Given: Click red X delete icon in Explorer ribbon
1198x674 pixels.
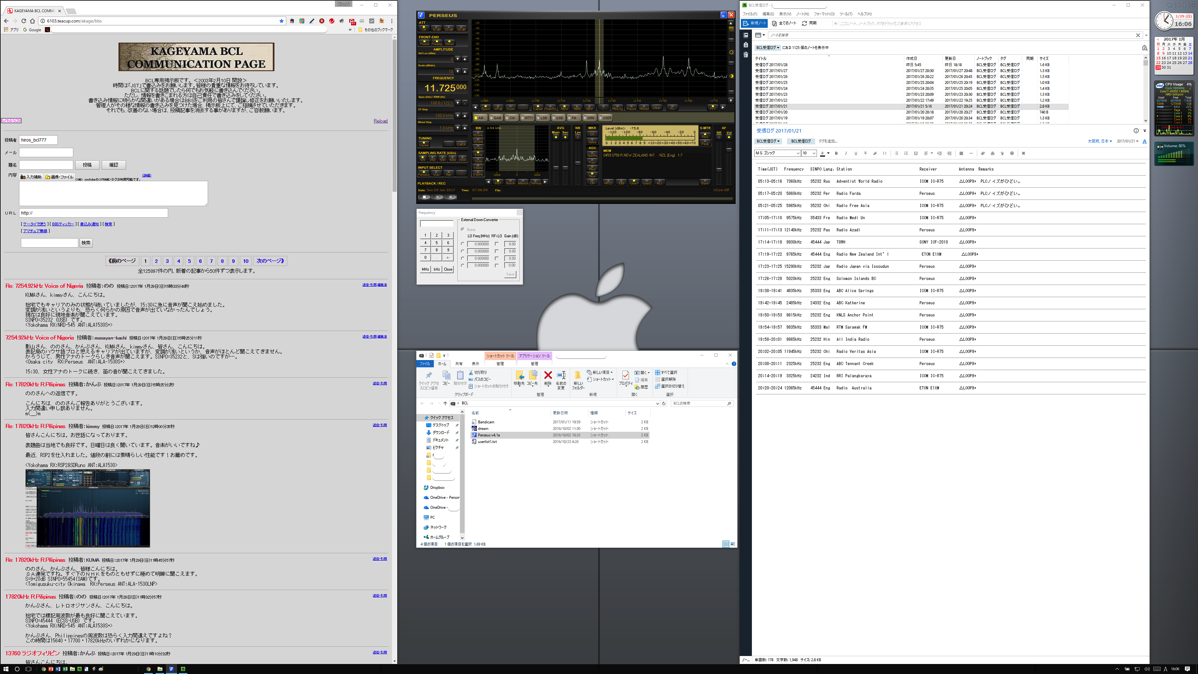Looking at the screenshot, I should pyautogui.click(x=548, y=375).
